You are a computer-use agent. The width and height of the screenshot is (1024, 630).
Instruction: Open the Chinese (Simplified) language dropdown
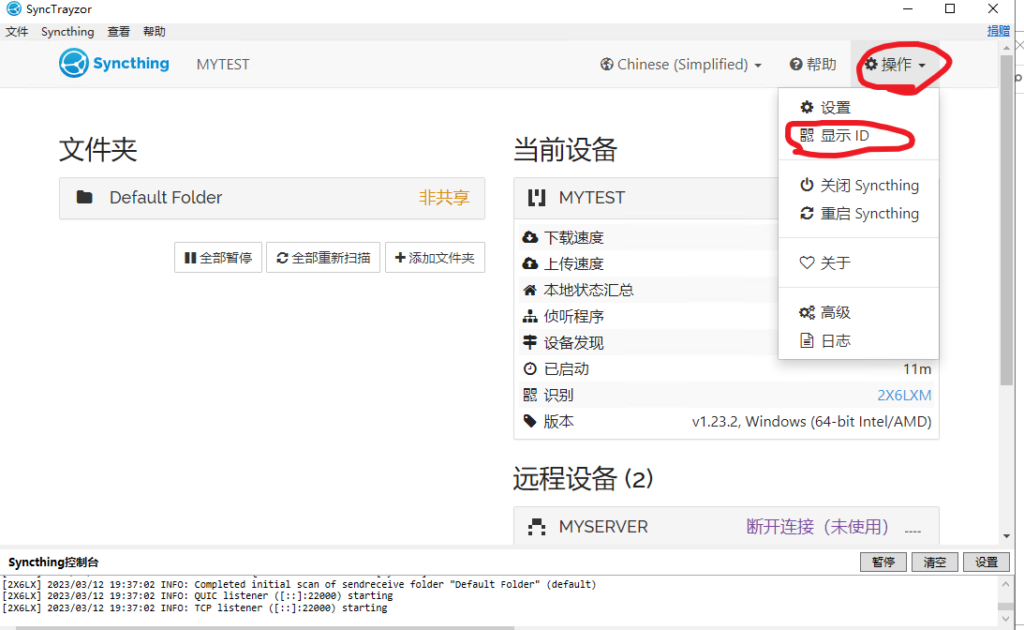coord(681,64)
